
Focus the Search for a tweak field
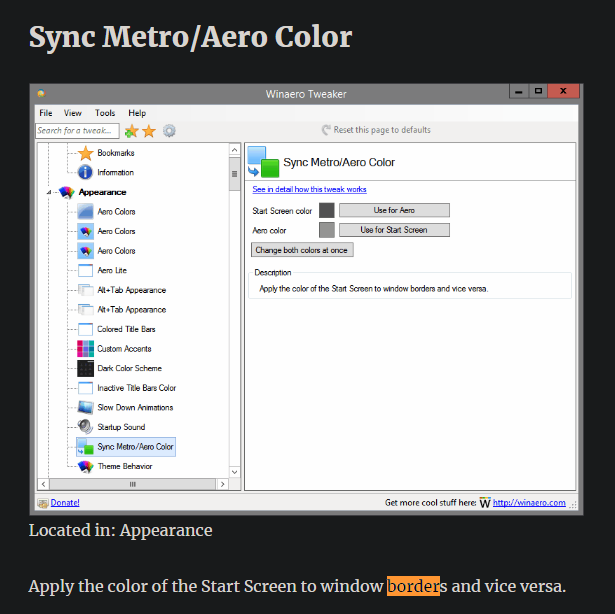pyautogui.click(x=77, y=131)
